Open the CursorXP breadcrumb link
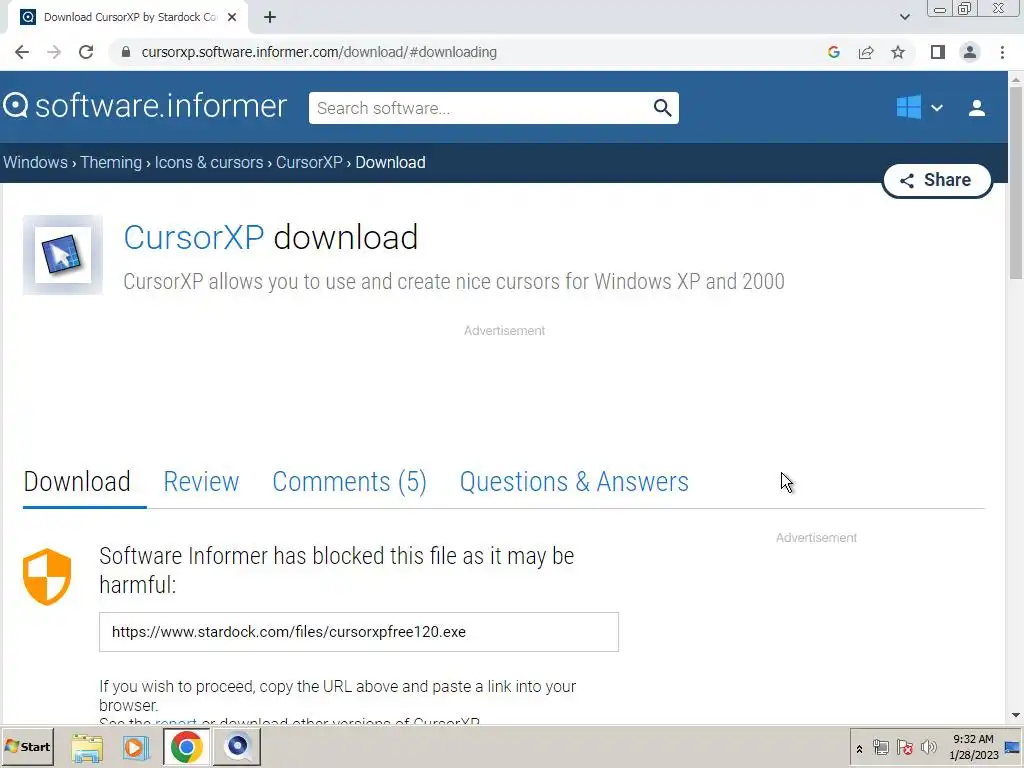1024x768 pixels. 309,163
